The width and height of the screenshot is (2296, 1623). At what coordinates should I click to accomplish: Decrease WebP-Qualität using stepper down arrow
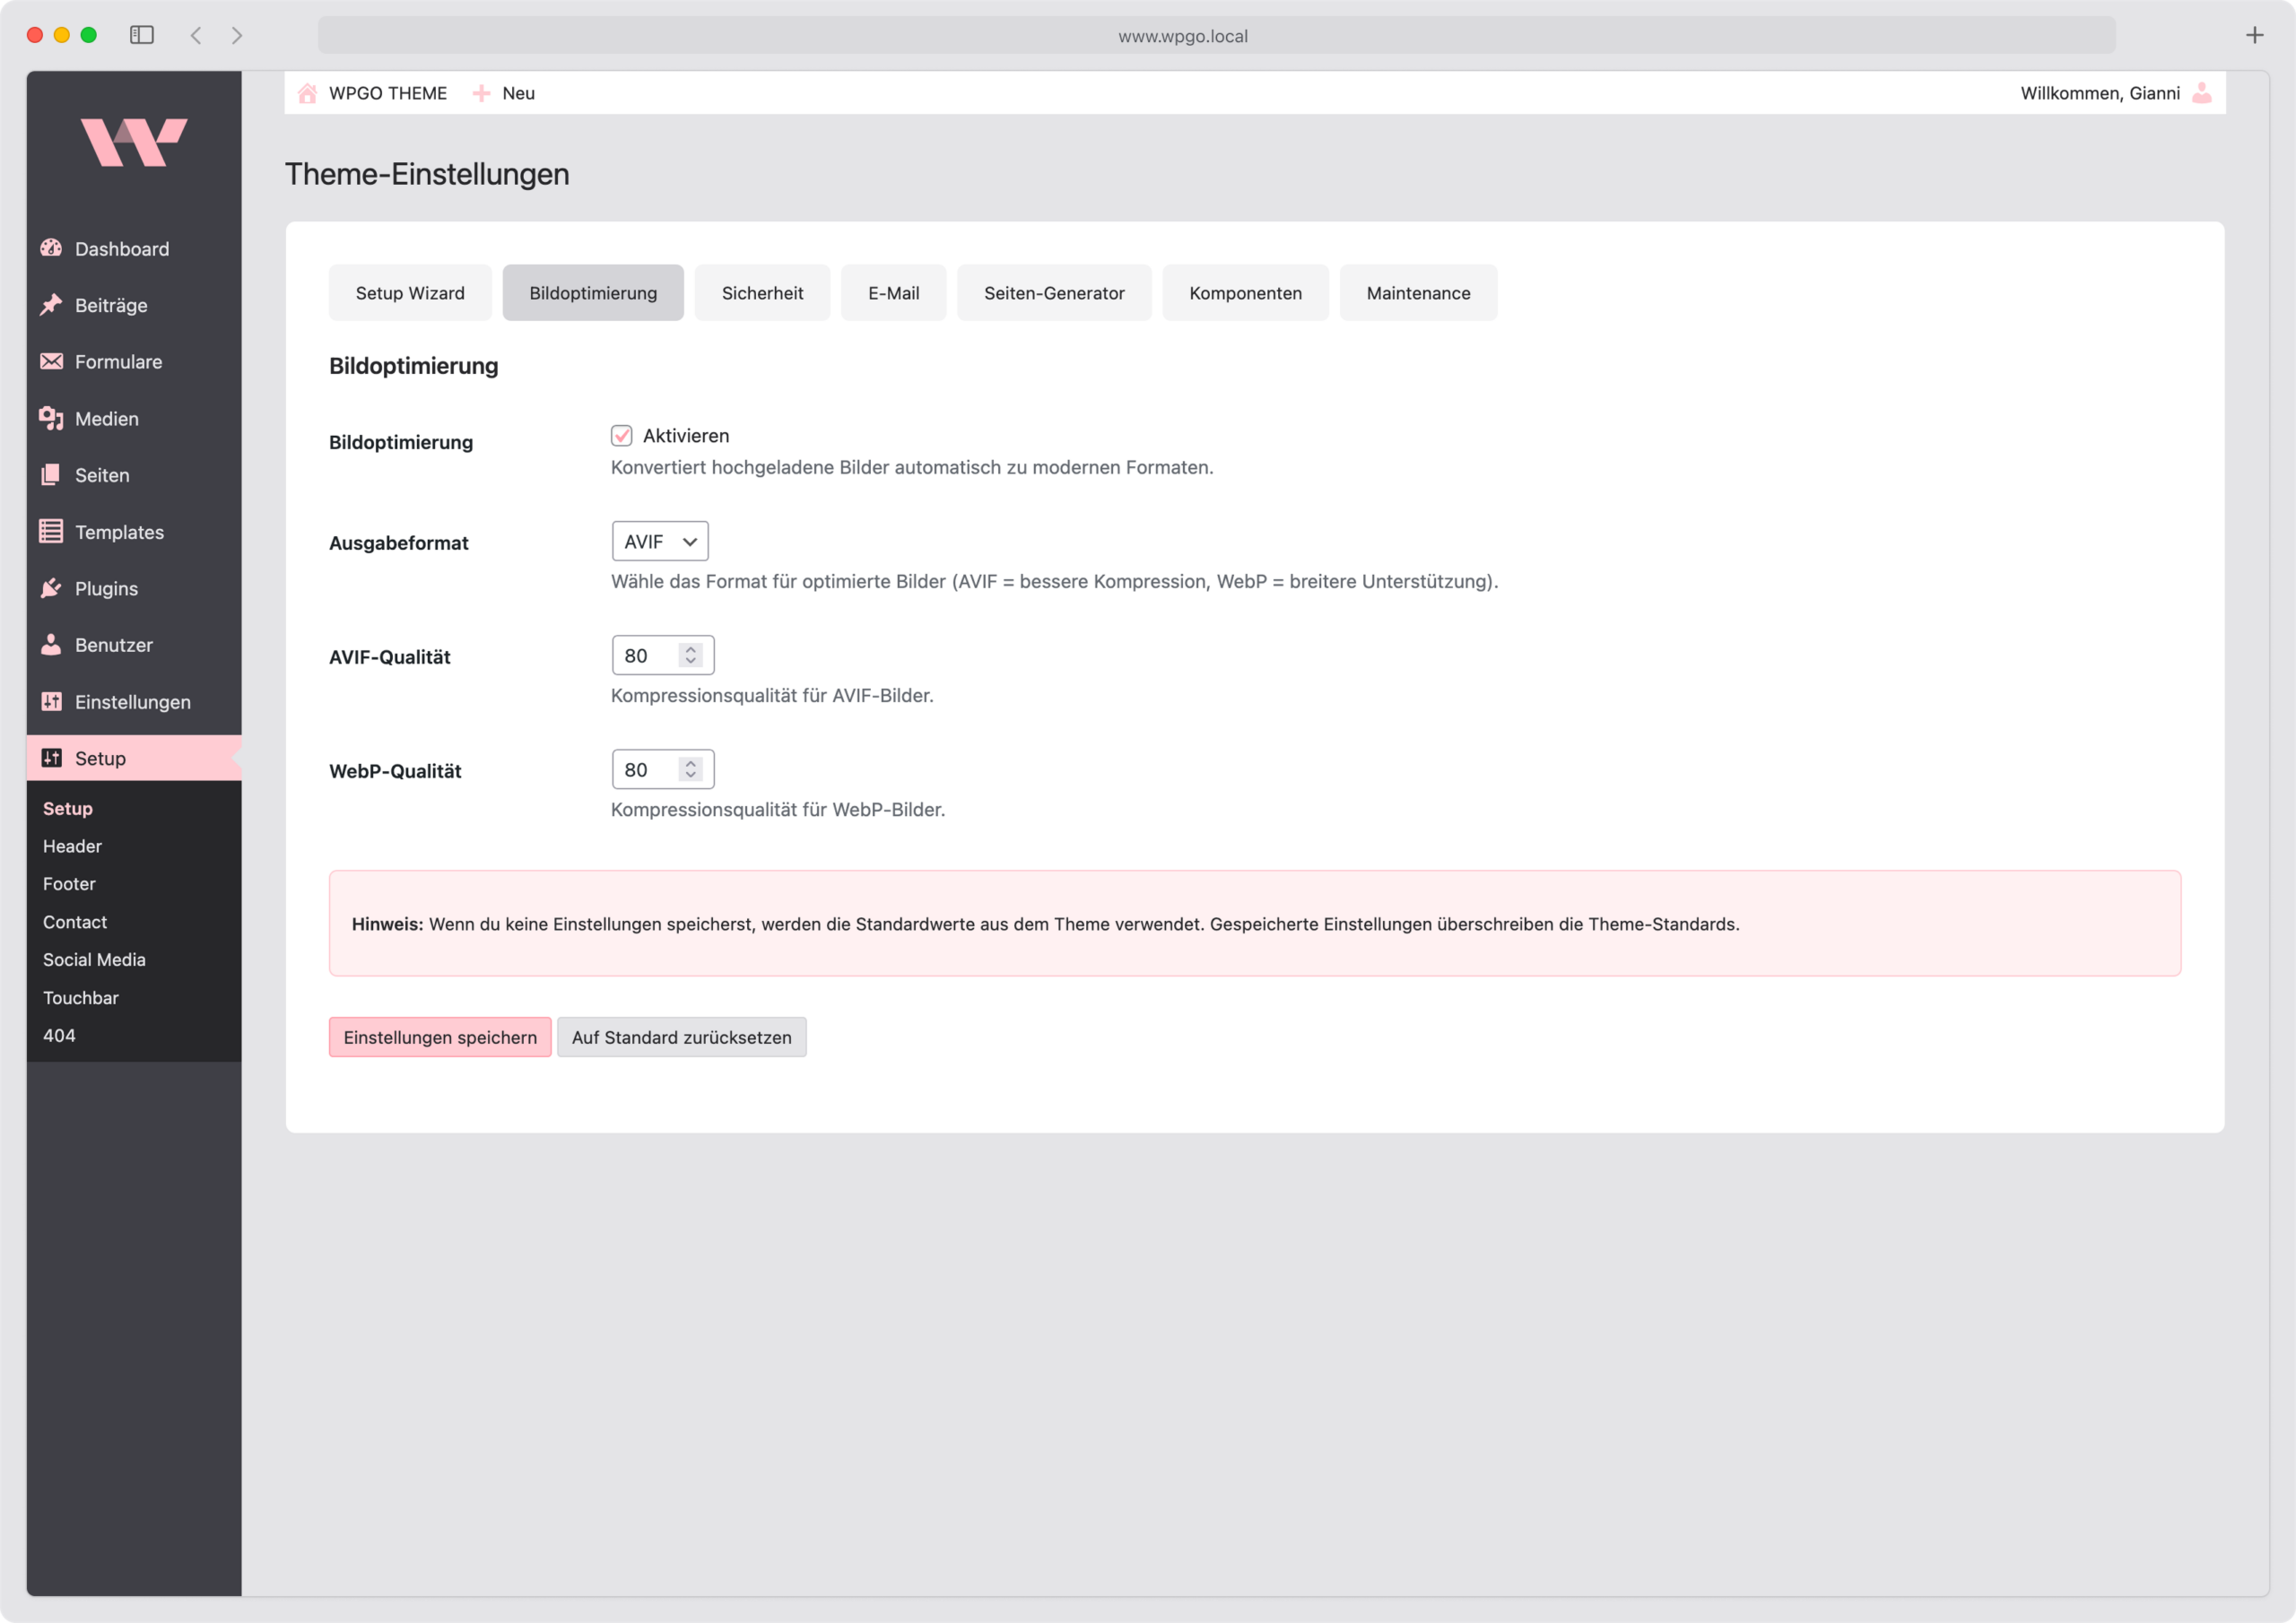click(x=690, y=775)
